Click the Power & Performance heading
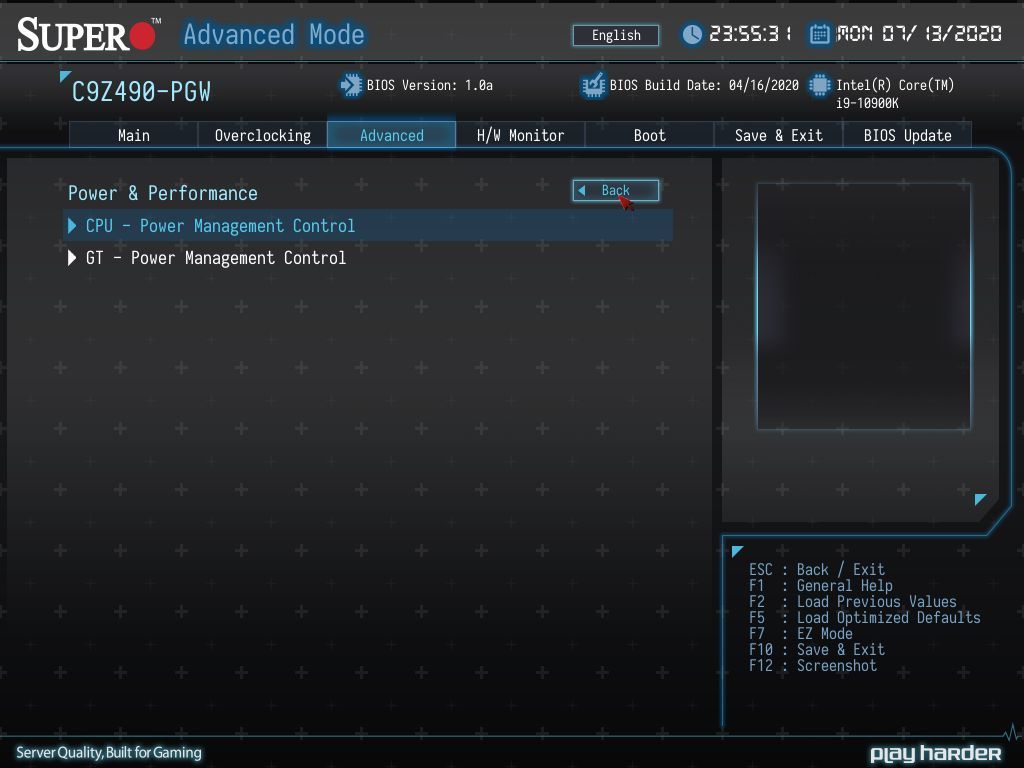 point(163,193)
